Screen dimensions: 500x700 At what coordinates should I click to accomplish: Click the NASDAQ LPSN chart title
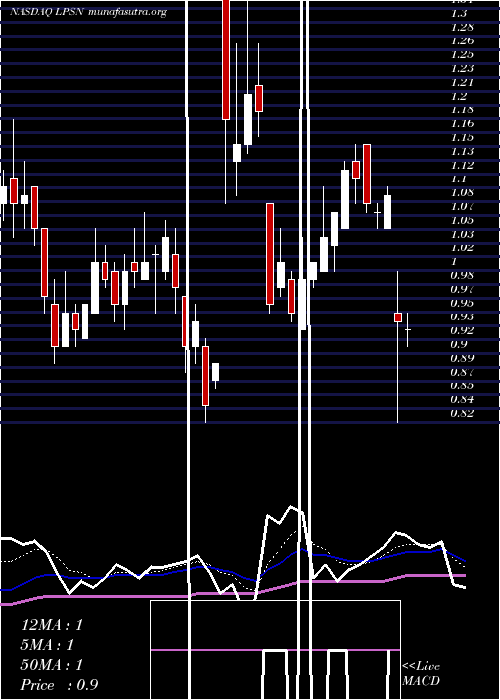pyautogui.click(x=48, y=12)
